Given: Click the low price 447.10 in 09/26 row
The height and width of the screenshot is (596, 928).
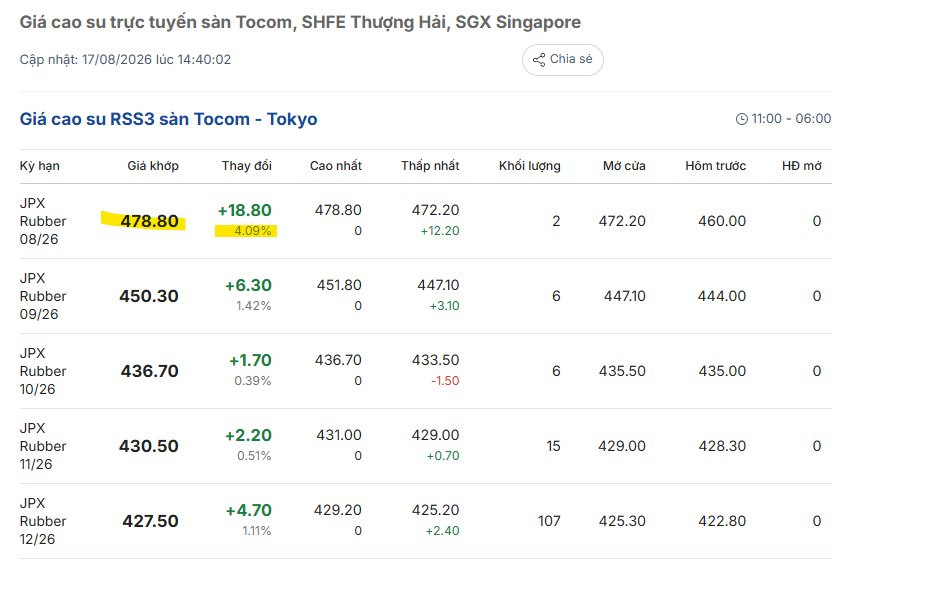Looking at the screenshot, I should 439,285.
